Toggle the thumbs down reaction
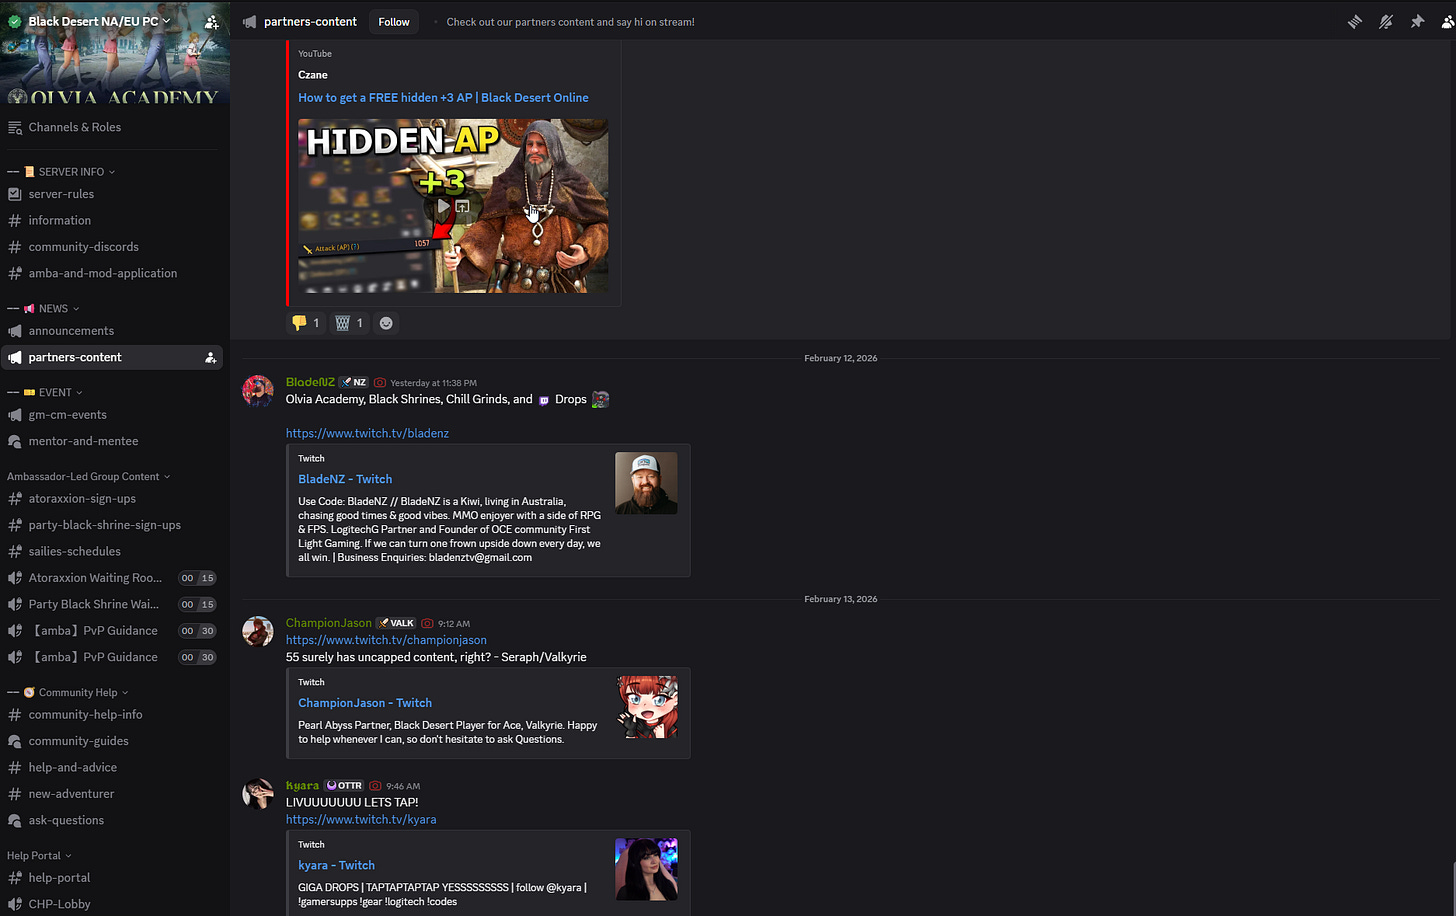 [x=306, y=323]
